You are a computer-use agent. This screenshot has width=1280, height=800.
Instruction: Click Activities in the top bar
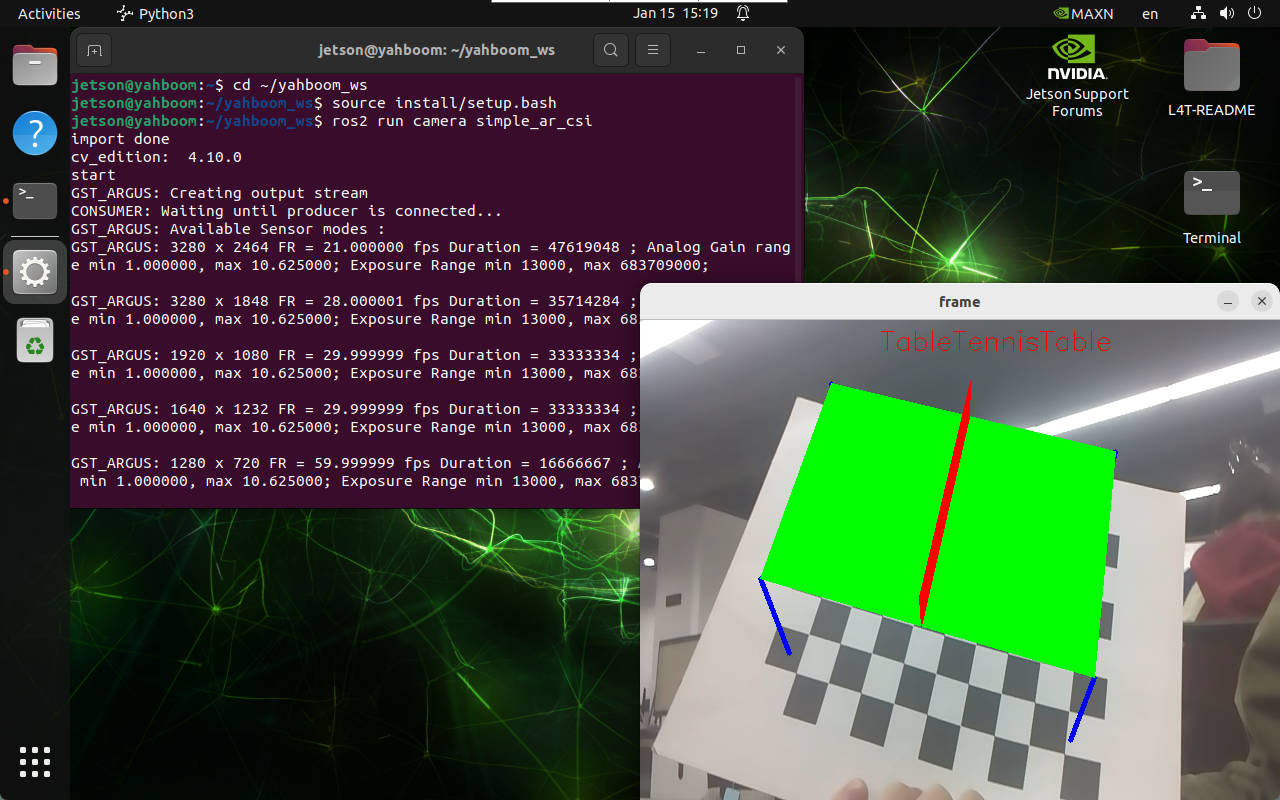tap(49, 14)
